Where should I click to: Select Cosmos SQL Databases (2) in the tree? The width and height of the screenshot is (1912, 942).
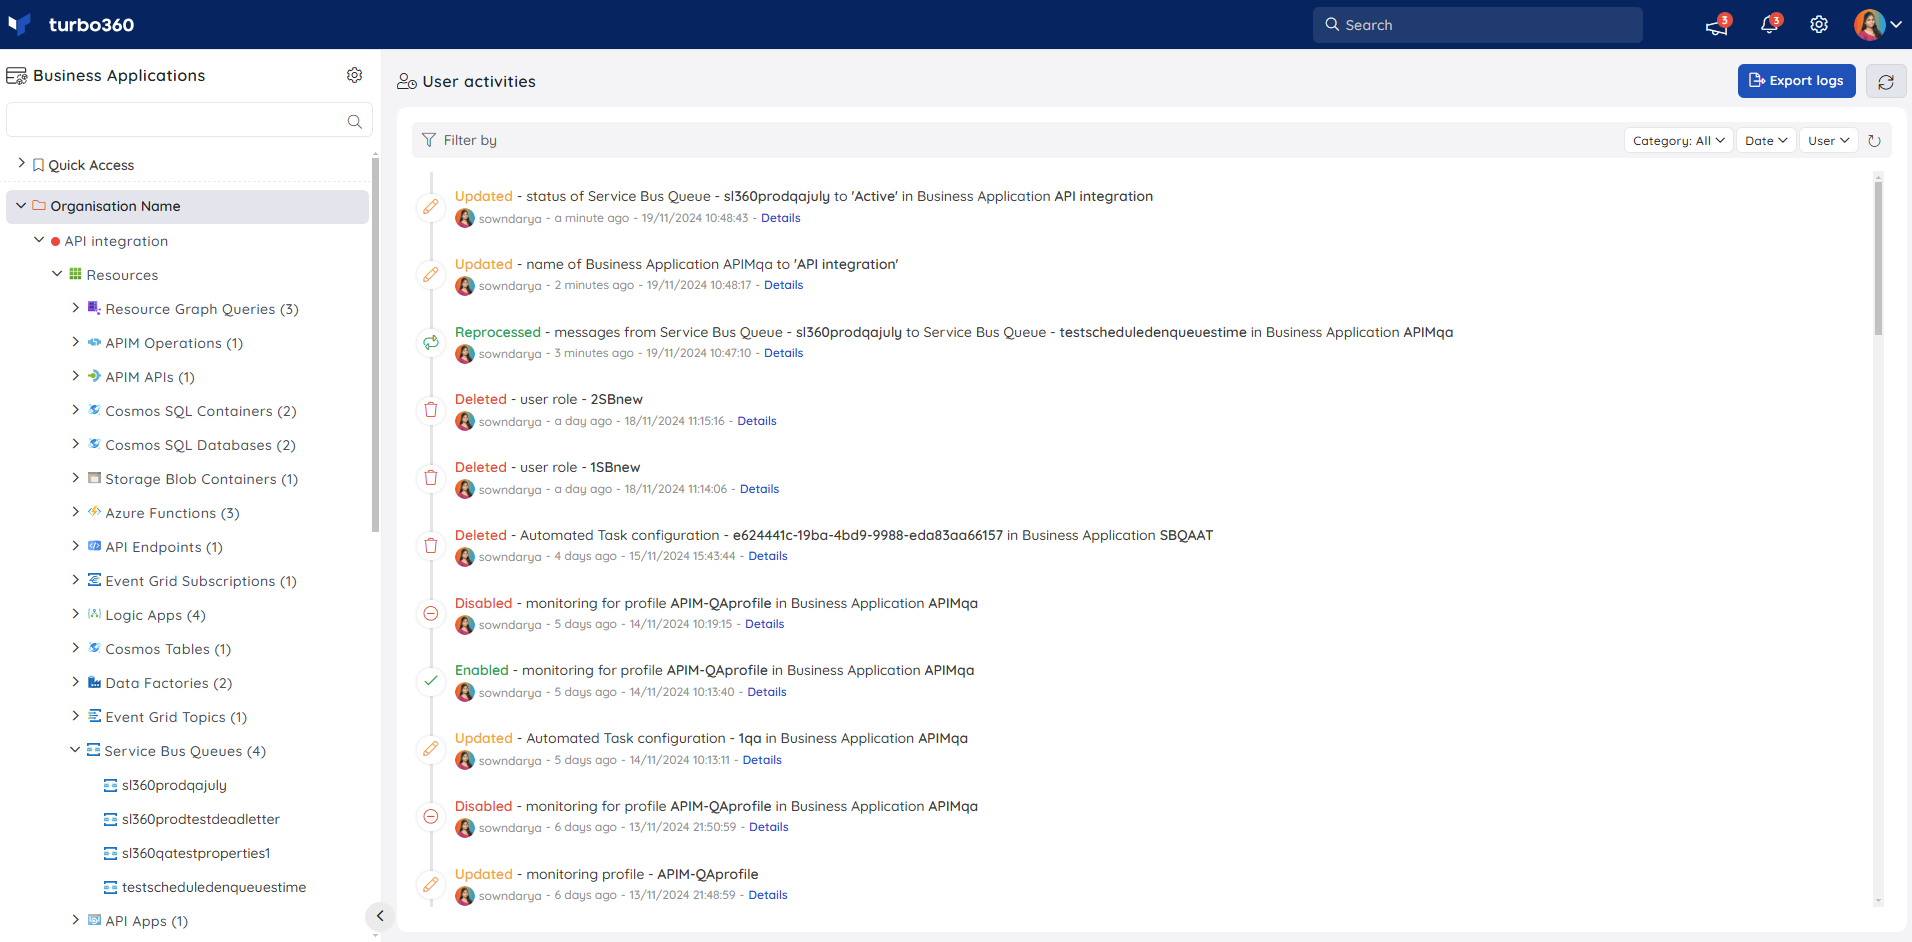(200, 445)
